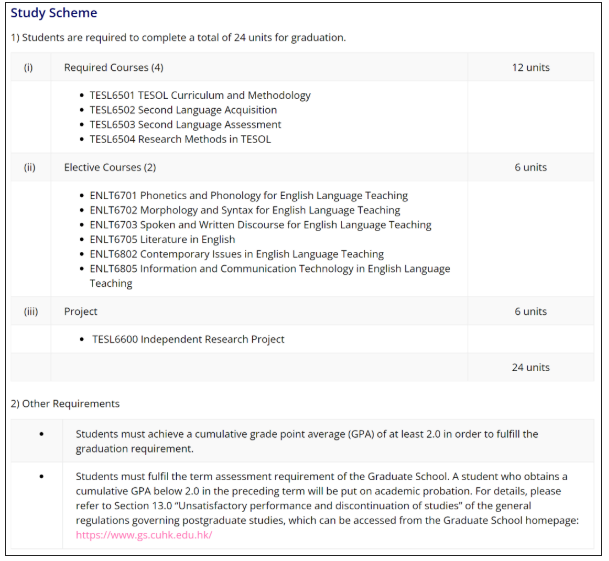Click the www.gs.cuhk.edu.hk hyperlink
The height and width of the screenshot is (561, 609).
pos(143,535)
